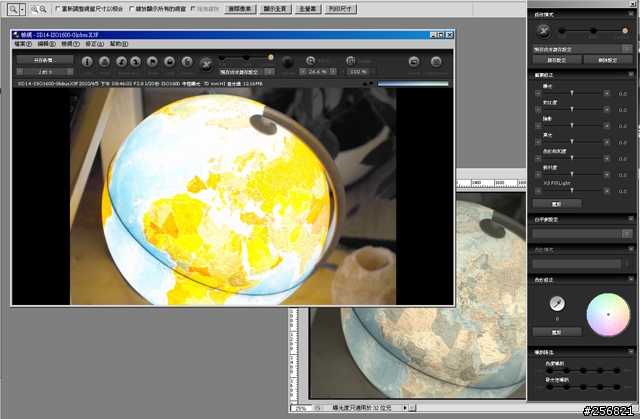Image resolution: width=640 pixels, height=419 pixels.
Task: Select X3F dot in adjustment palette
Action: 562,31
